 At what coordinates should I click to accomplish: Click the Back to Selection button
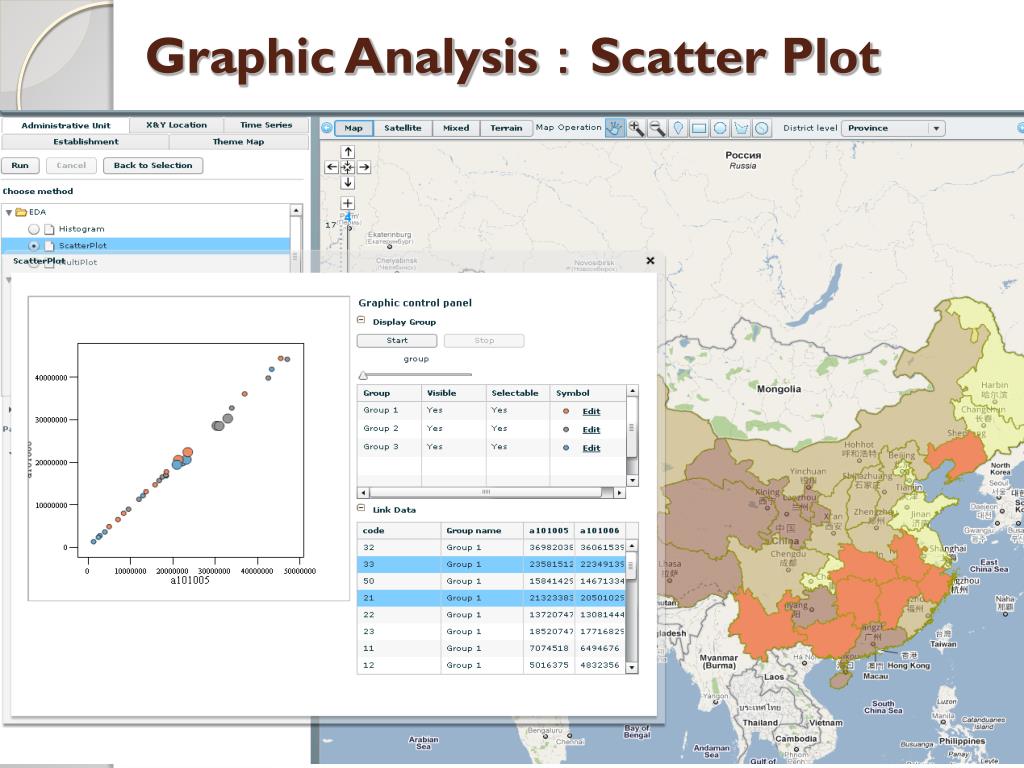pyautogui.click(x=153, y=165)
